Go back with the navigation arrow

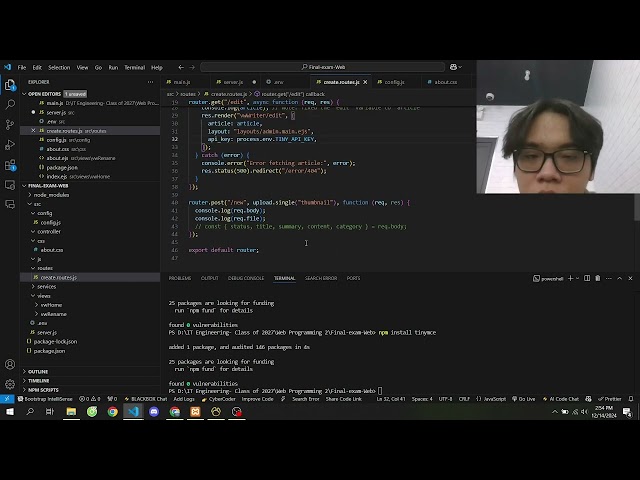point(181,67)
